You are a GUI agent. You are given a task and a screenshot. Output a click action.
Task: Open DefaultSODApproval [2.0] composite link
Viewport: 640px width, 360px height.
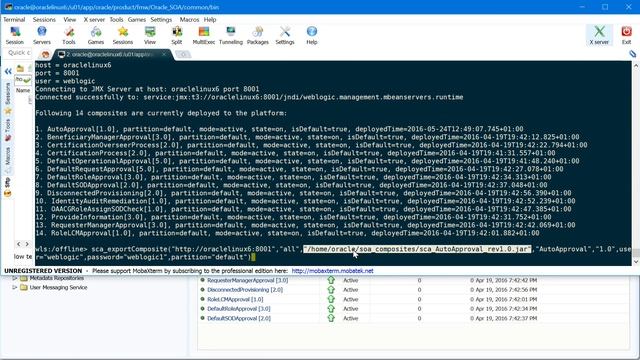click(x=239, y=318)
